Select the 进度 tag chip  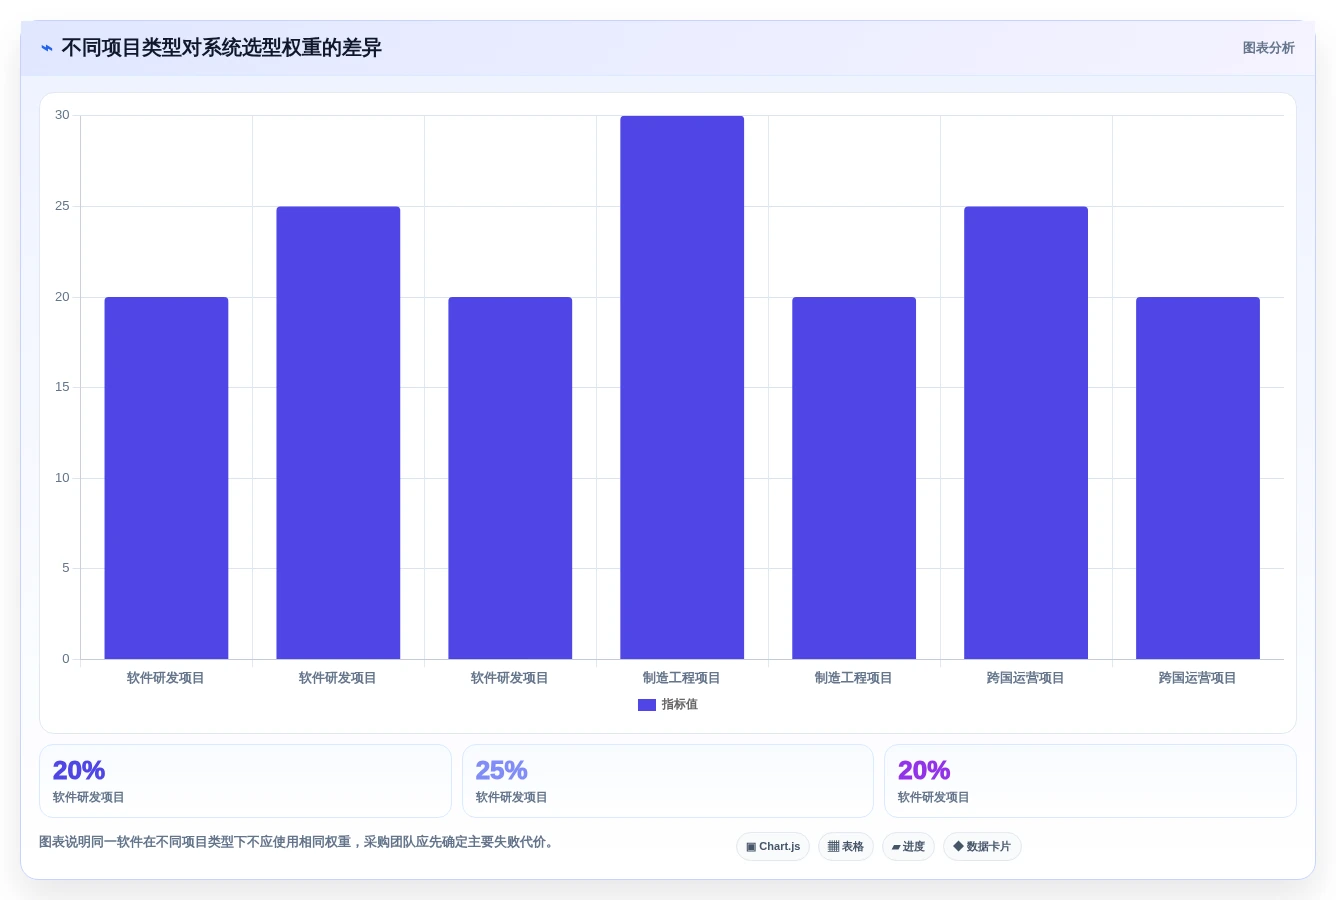click(908, 847)
